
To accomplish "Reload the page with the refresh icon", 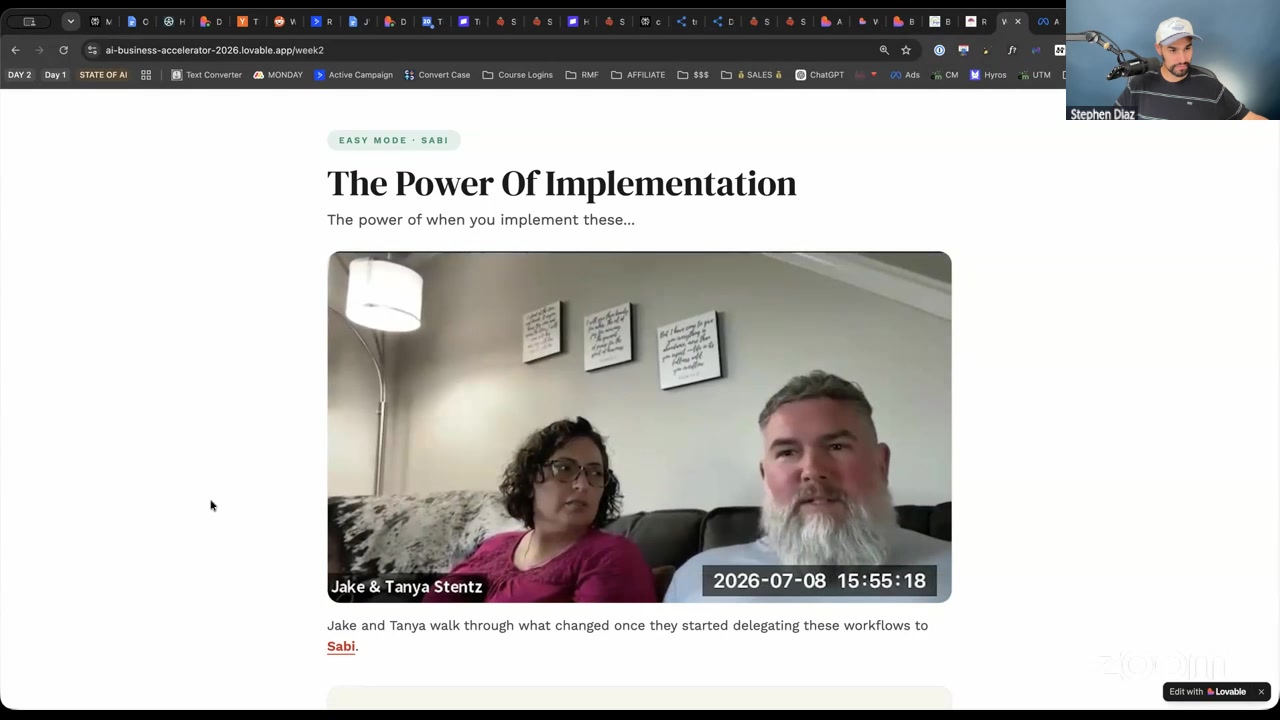I will tap(64, 50).
